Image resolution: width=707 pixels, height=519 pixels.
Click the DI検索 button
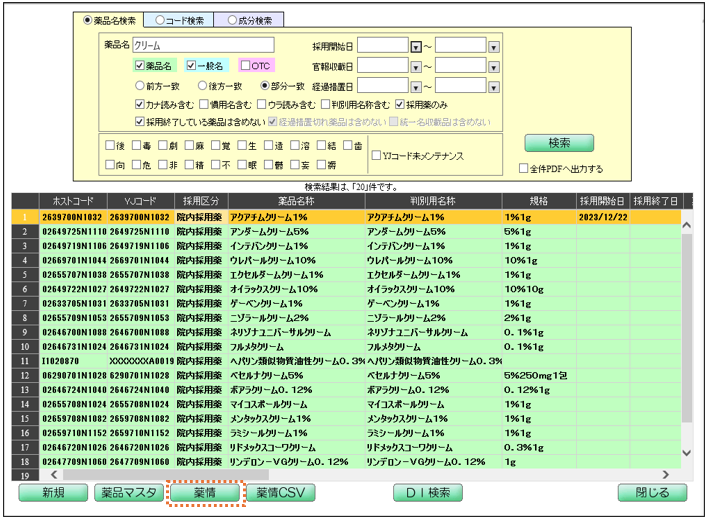pos(427,493)
